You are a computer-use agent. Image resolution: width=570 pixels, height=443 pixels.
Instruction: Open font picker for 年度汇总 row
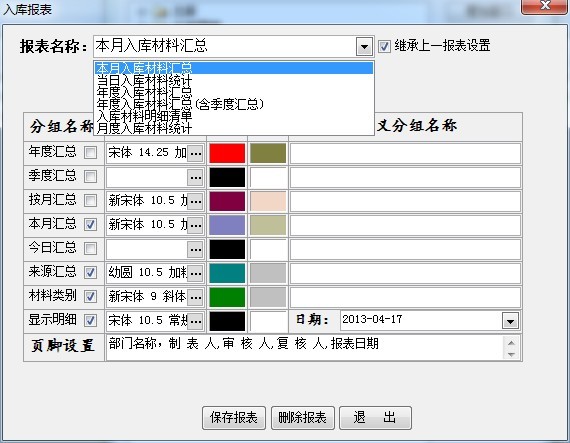point(196,153)
